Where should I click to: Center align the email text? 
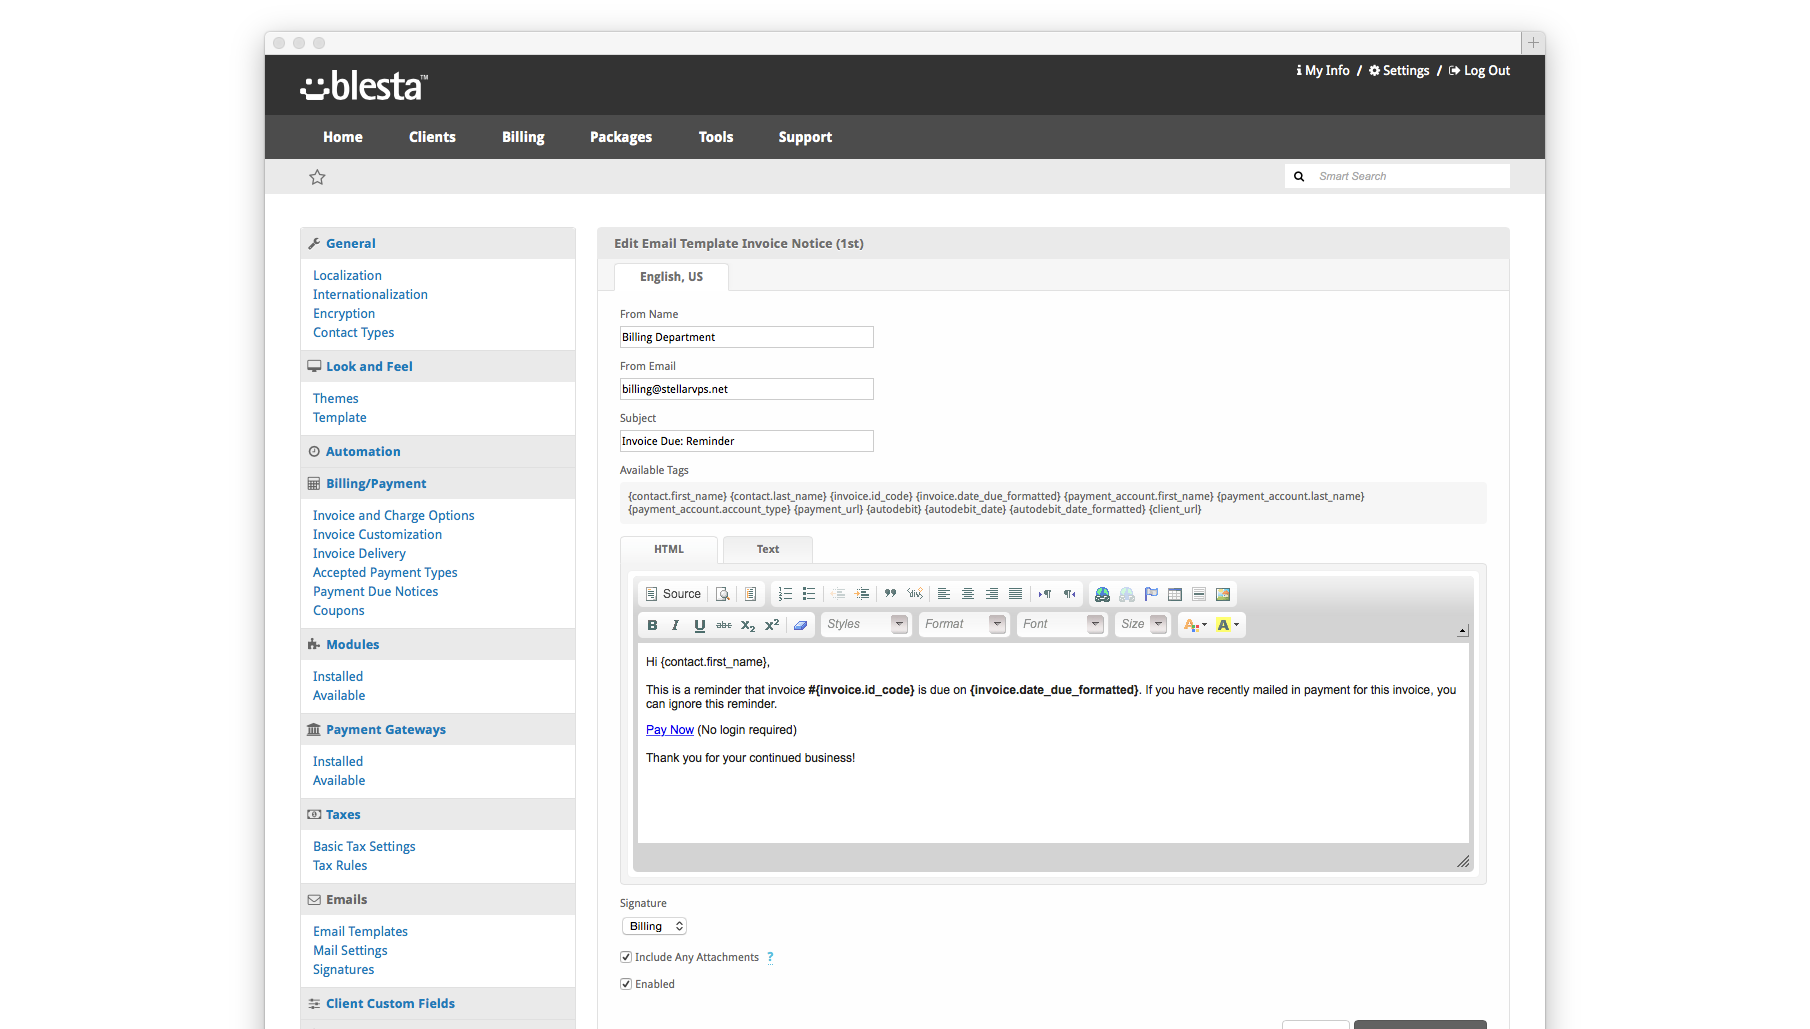pos(968,594)
